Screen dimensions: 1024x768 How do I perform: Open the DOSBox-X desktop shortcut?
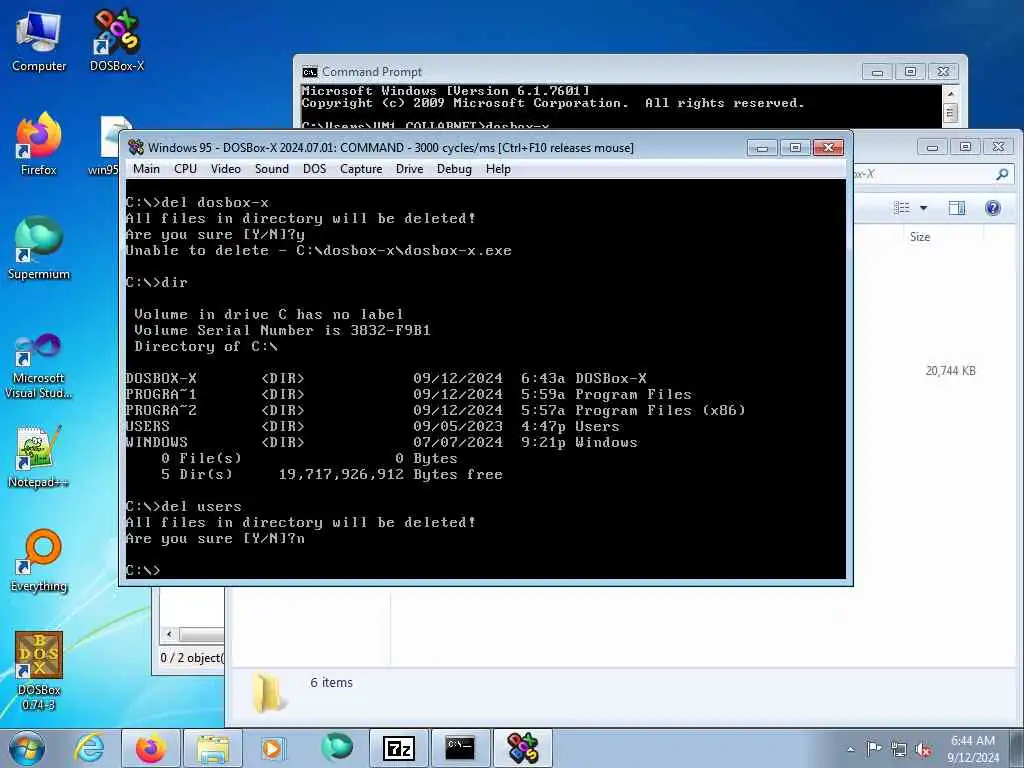coord(117,41)
